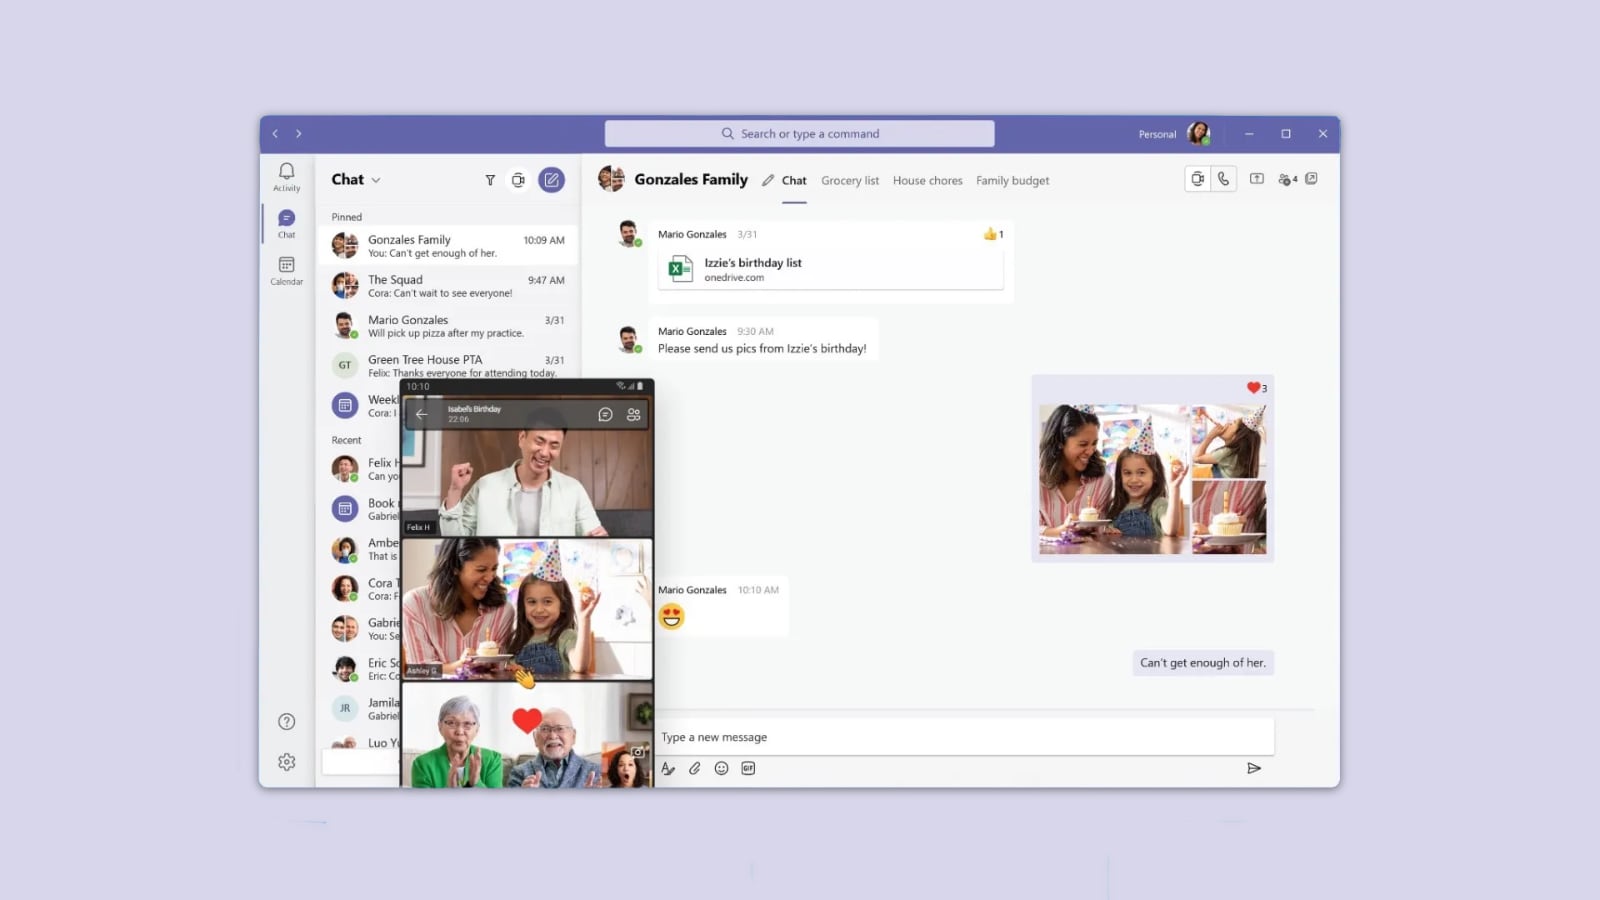
Task: Click the heart reaction on photo collage
Action: coord(1257,388)
